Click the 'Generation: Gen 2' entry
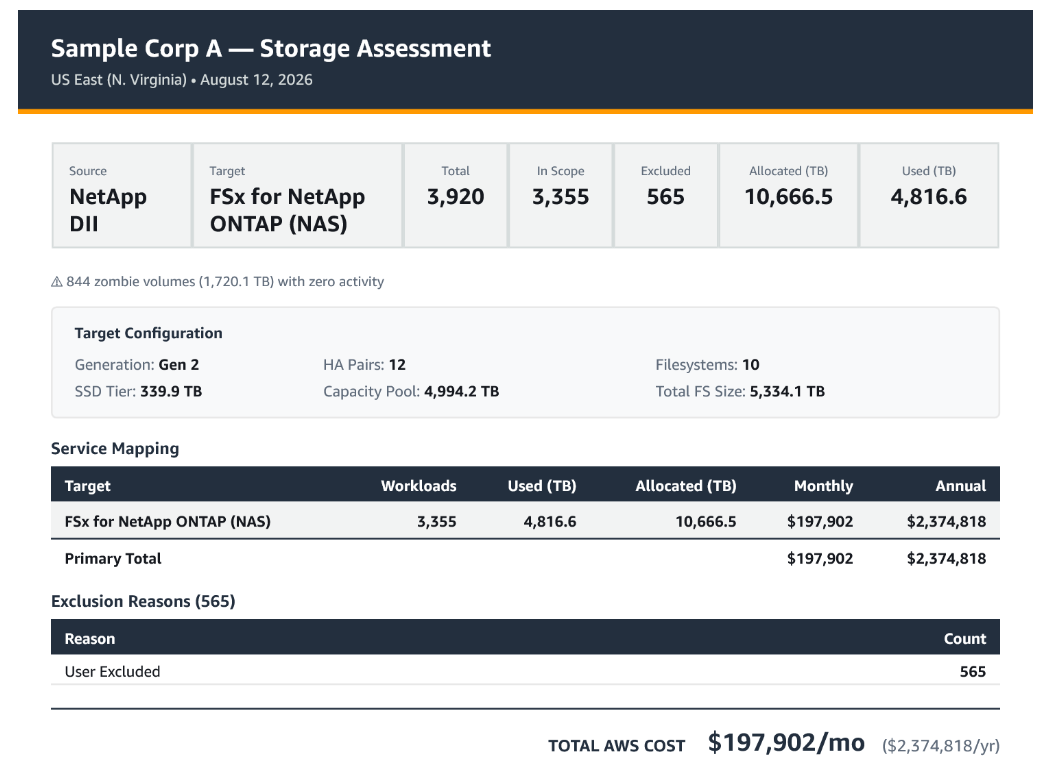The height and width of the screenshot is (760, 1050). coord(137,365)
